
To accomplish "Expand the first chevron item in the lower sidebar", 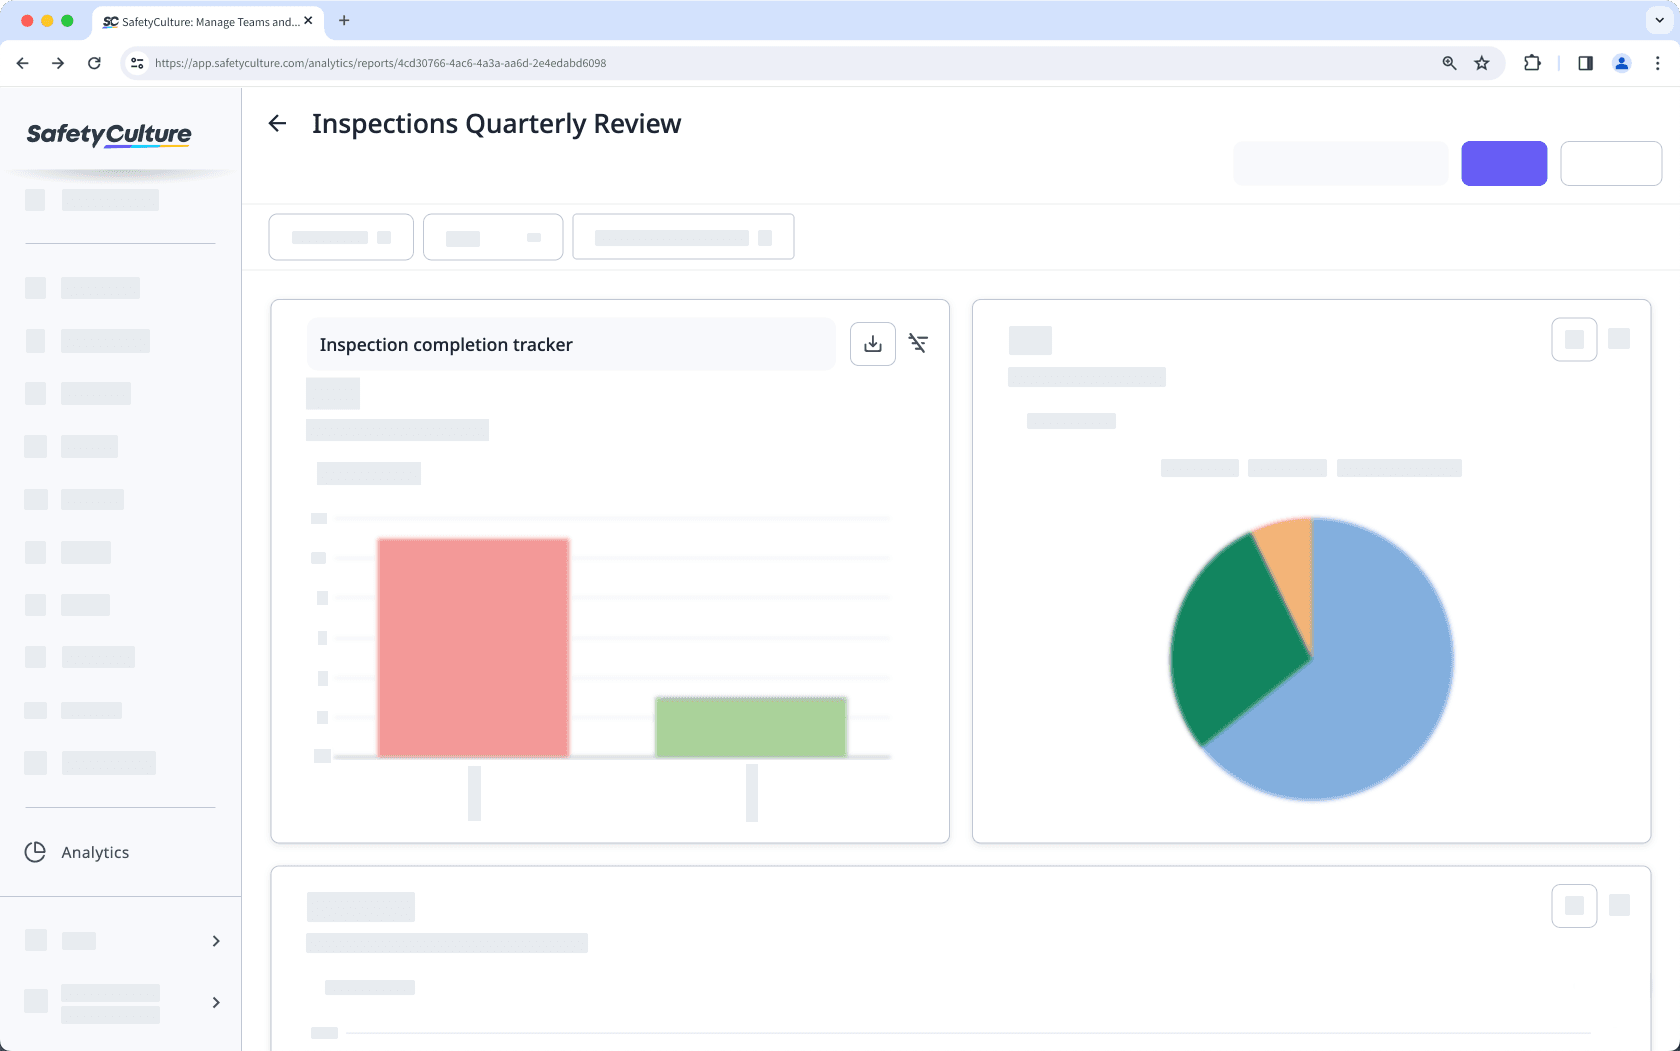I will (x=214, y=940).
